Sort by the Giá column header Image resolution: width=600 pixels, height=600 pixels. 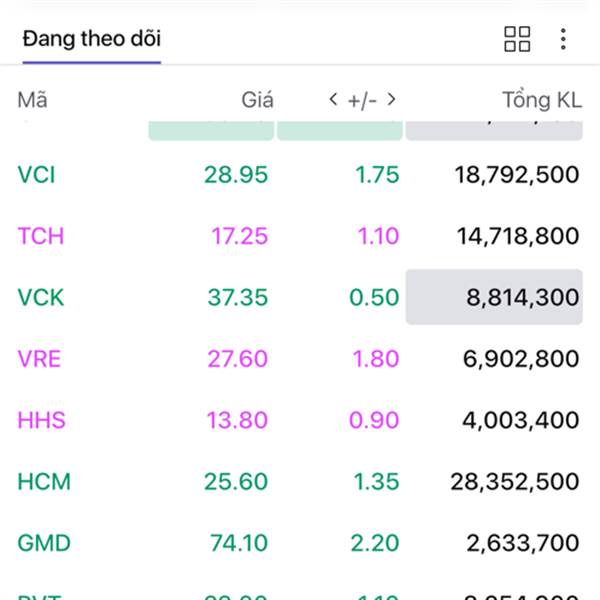(257, 100)
